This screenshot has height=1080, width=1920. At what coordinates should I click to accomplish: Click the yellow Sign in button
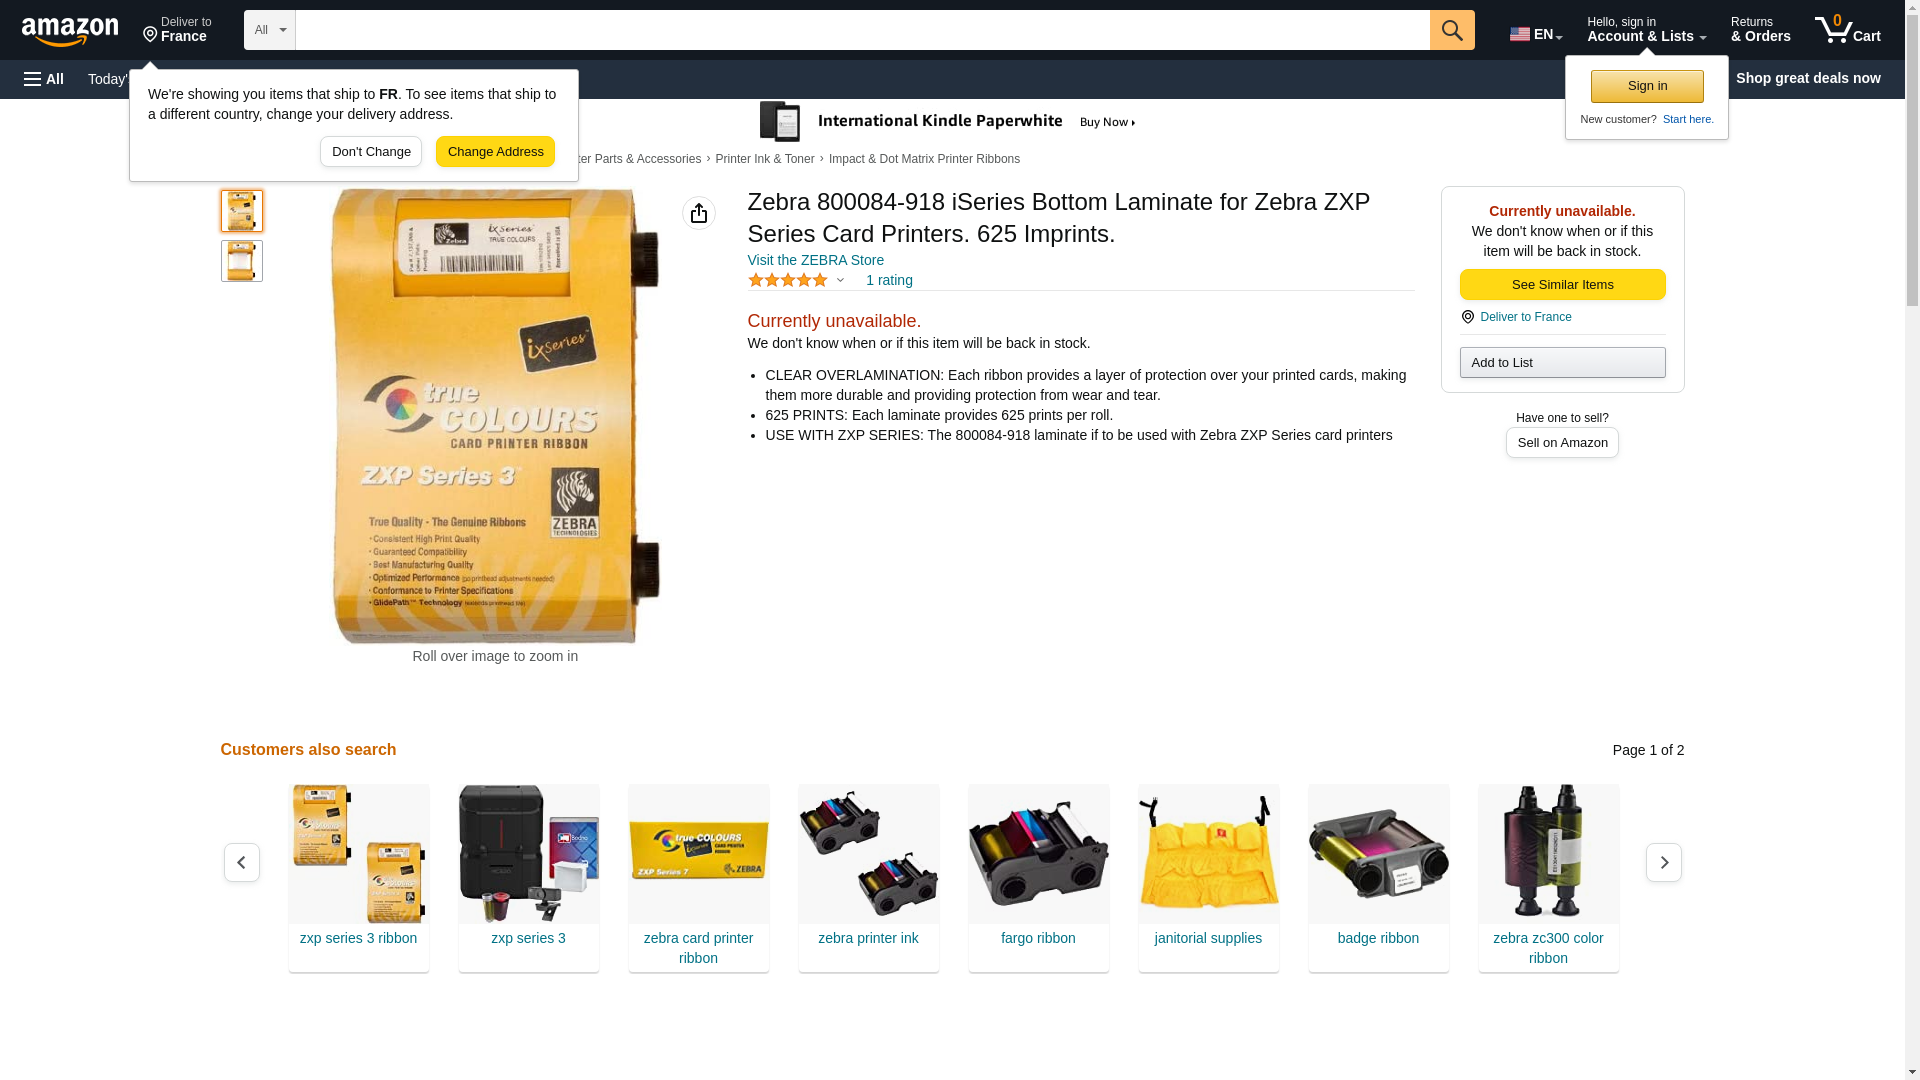tap(1647, 86)
